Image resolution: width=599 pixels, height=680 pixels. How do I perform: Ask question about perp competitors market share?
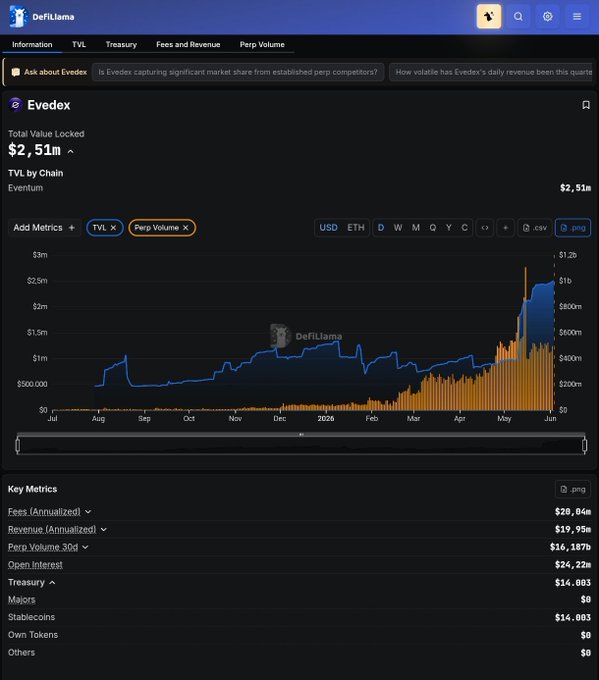[238, 72]
